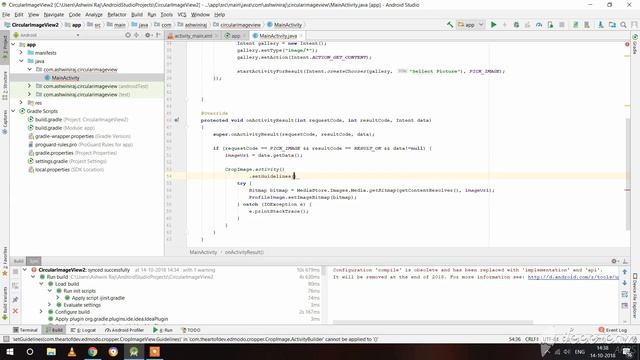Click the red X close icon in Build panel

point(15,311)
